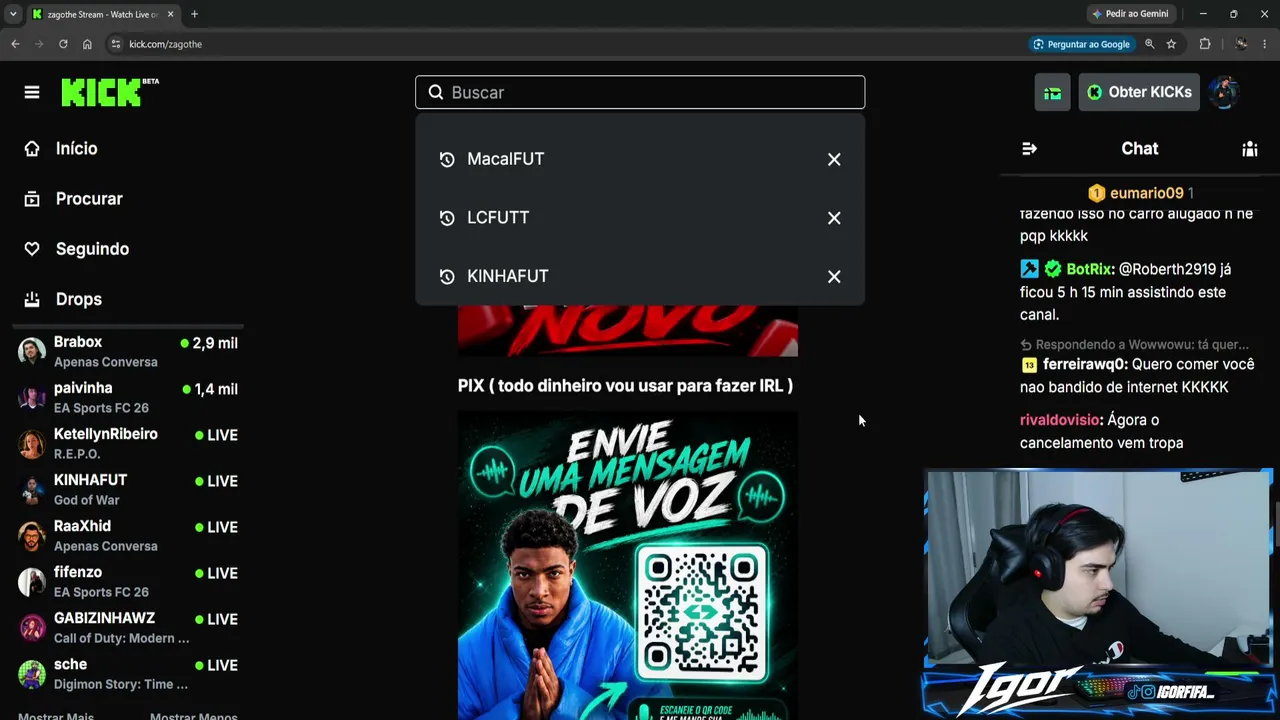Open the user profile avatar menu
This screenshot has width=1280, height=720.
1224,92
